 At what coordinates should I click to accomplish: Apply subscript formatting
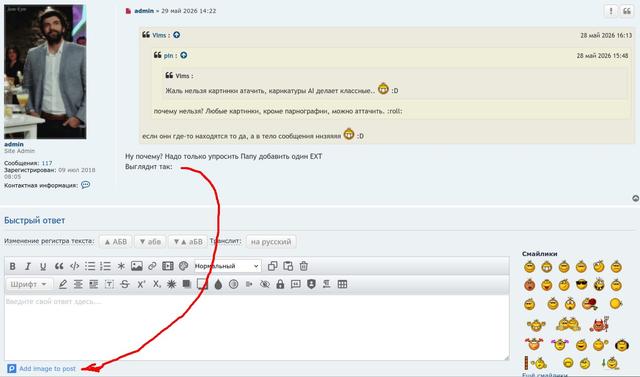click(157, 284)
